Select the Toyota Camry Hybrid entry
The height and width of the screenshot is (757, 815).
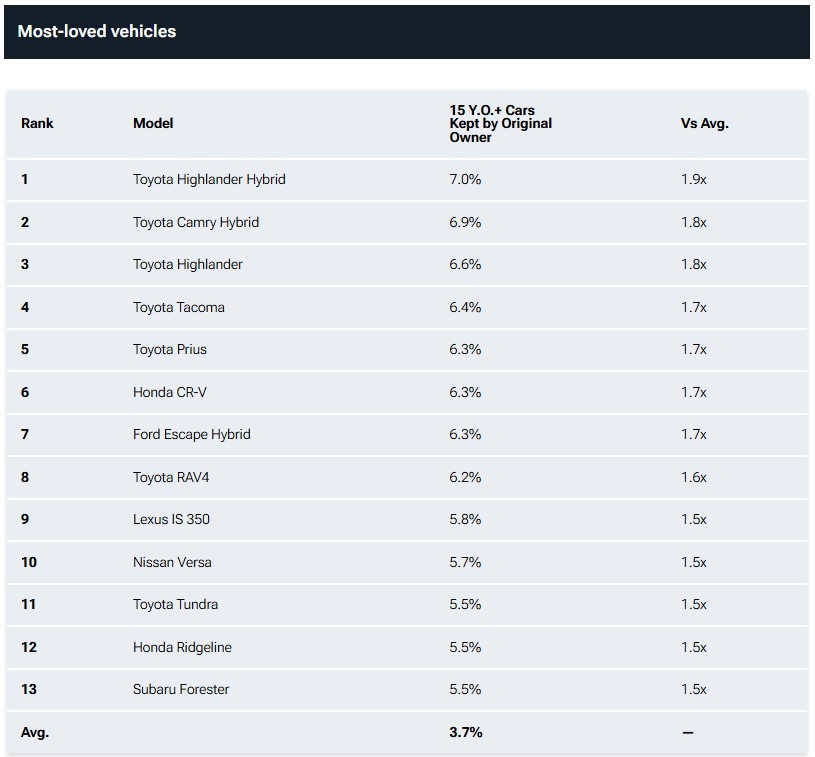[196, 222]
